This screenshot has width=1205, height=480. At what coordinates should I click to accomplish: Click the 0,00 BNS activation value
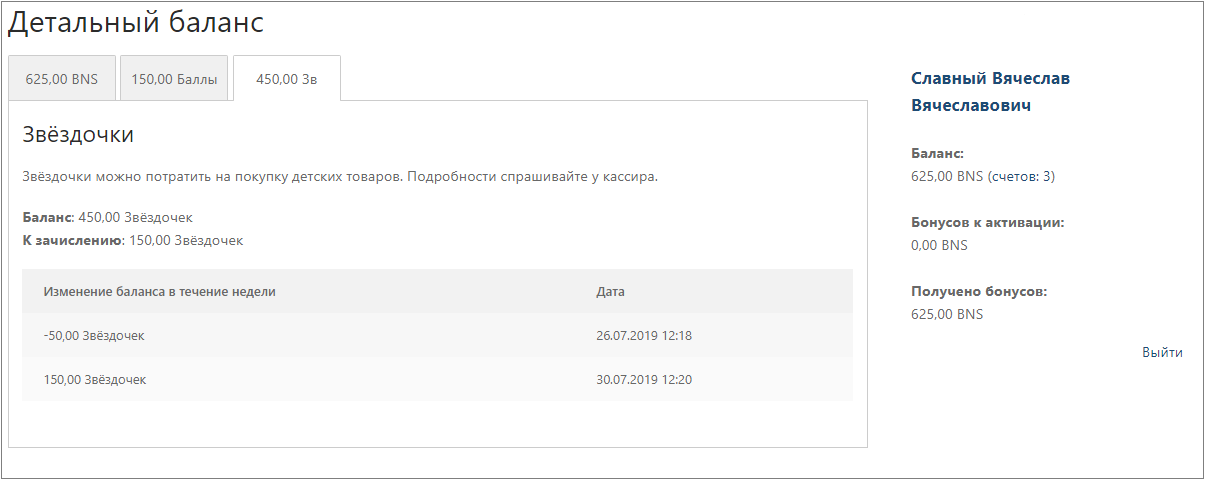point(939,245)
